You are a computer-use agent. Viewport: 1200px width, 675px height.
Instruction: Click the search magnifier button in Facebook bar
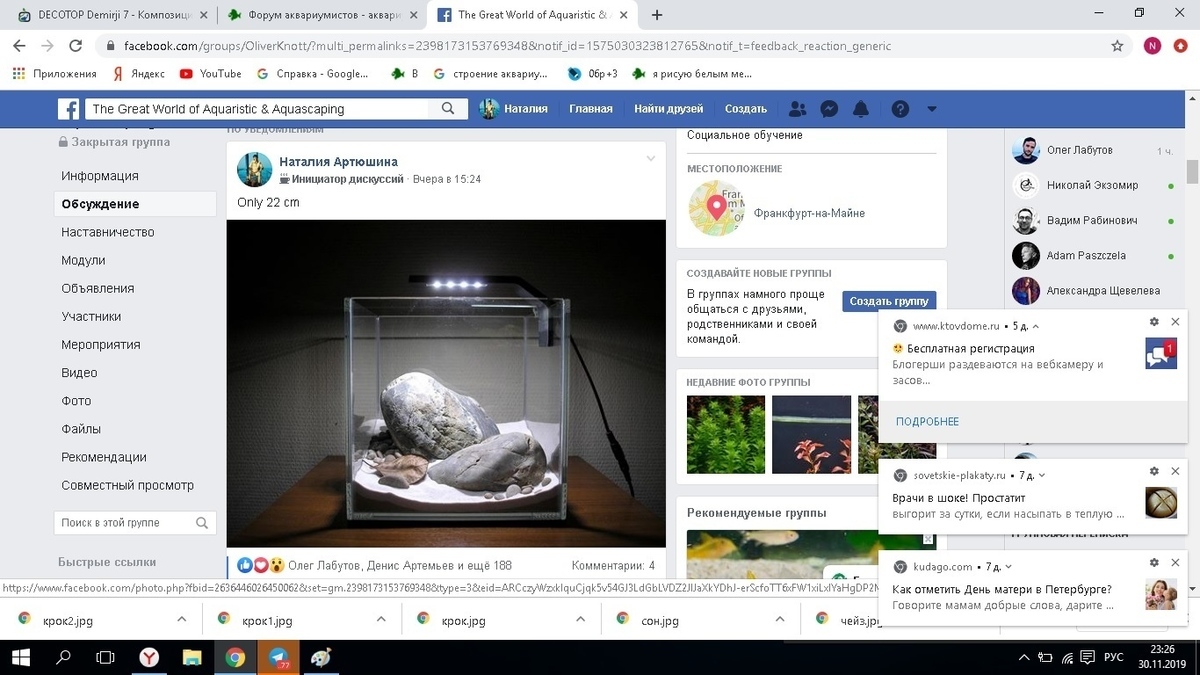pos(449,109)
